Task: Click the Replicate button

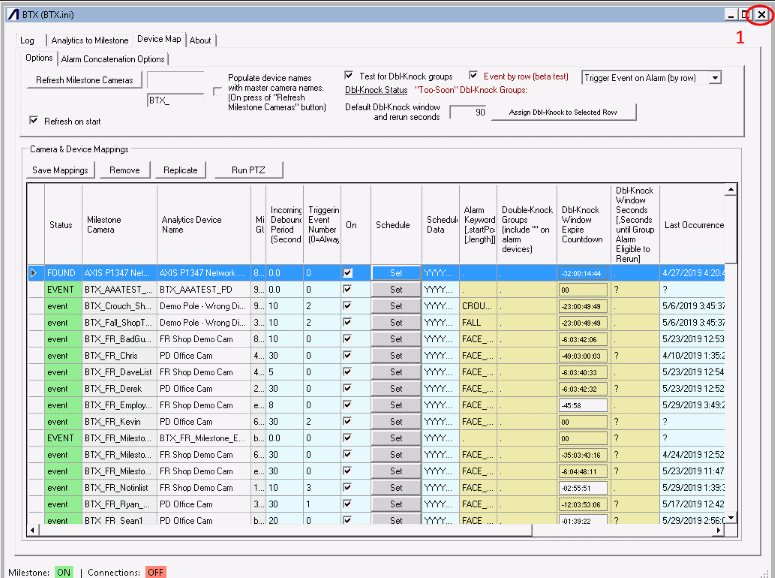Action: click(180, 170)
